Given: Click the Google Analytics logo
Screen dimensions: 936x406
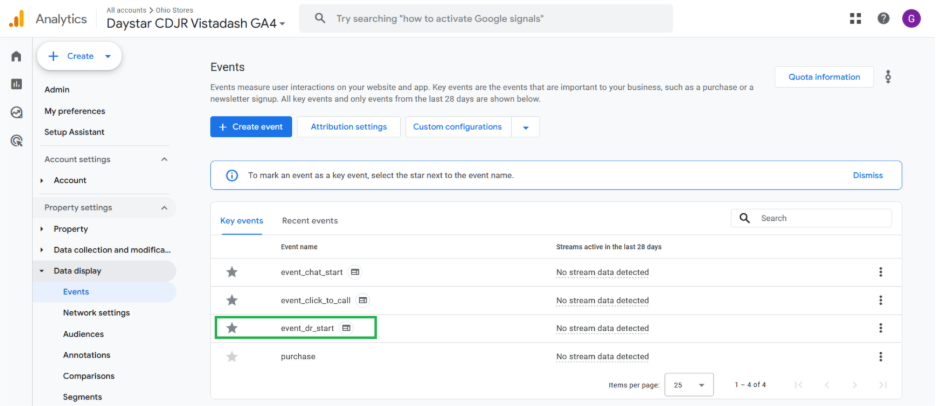Looking at the screenshot, I should (16, 19).
